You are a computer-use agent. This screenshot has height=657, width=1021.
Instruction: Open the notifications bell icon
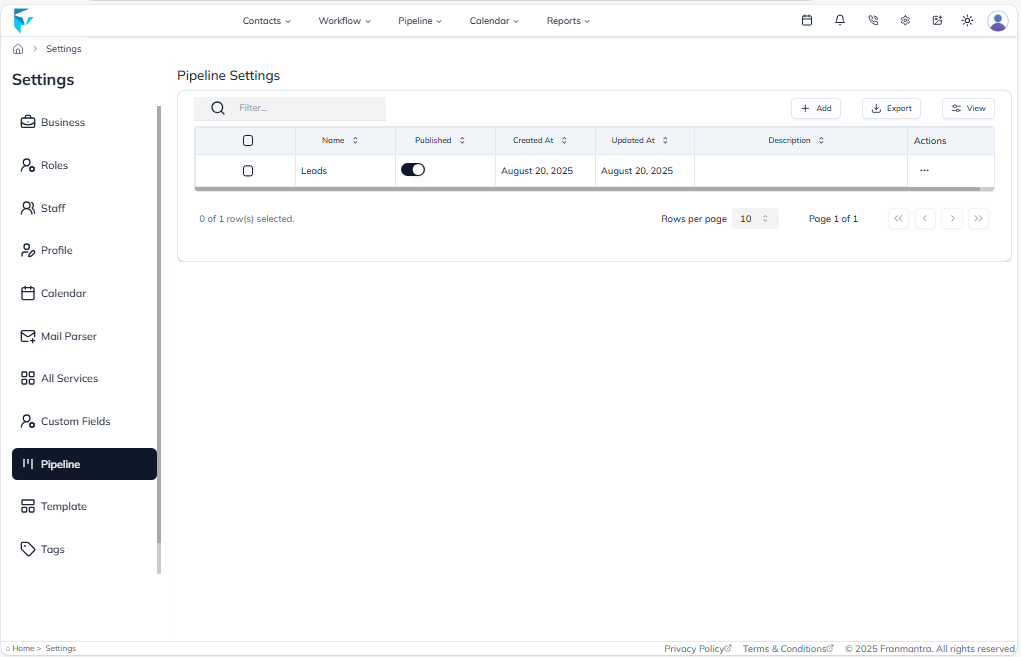840,20
